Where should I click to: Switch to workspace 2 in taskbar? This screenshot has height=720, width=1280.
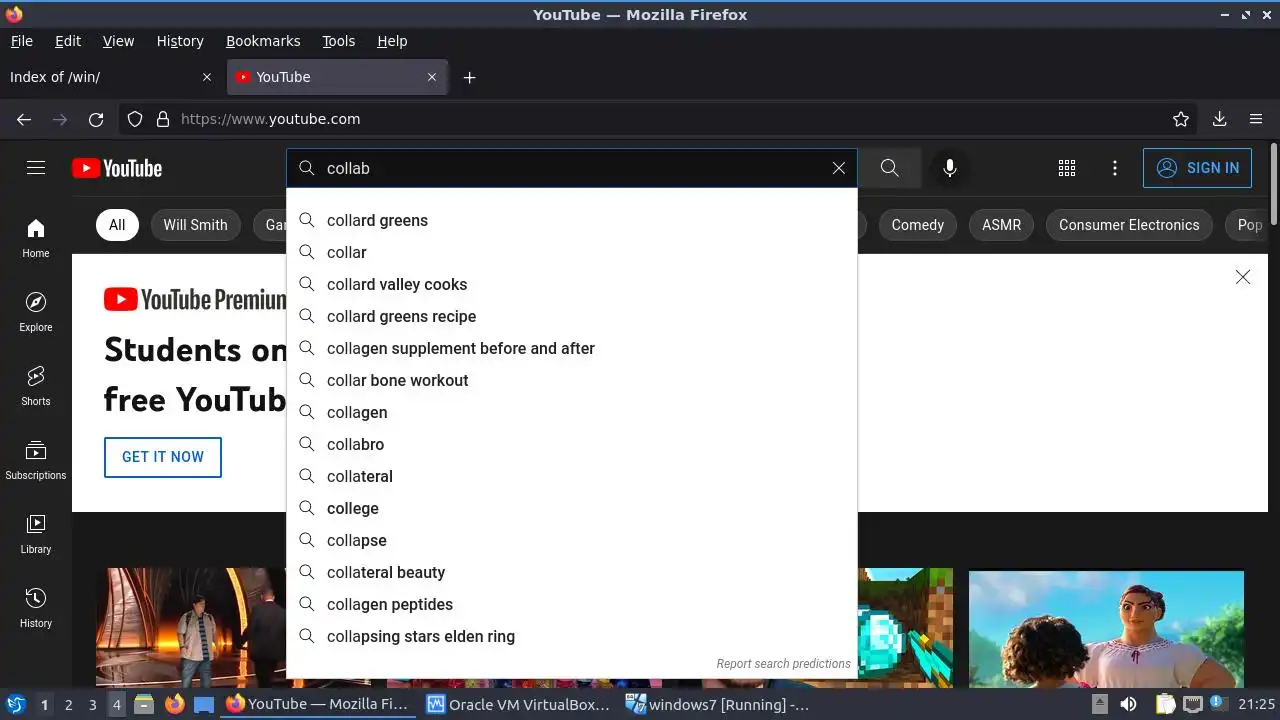click(68, 704)
